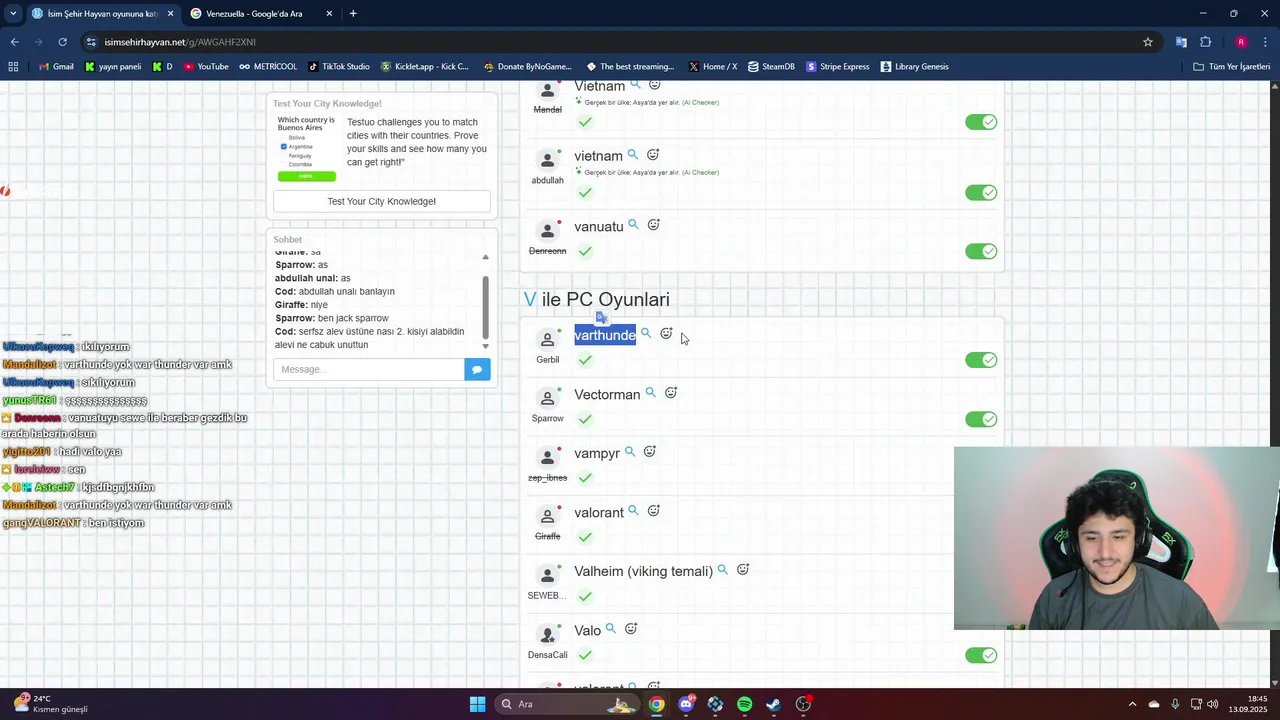Toggle approval switch for Mandal's Vietnam answer
Image resolution: width=1280 pixels, height=720 pixels.
coord(981,122)
